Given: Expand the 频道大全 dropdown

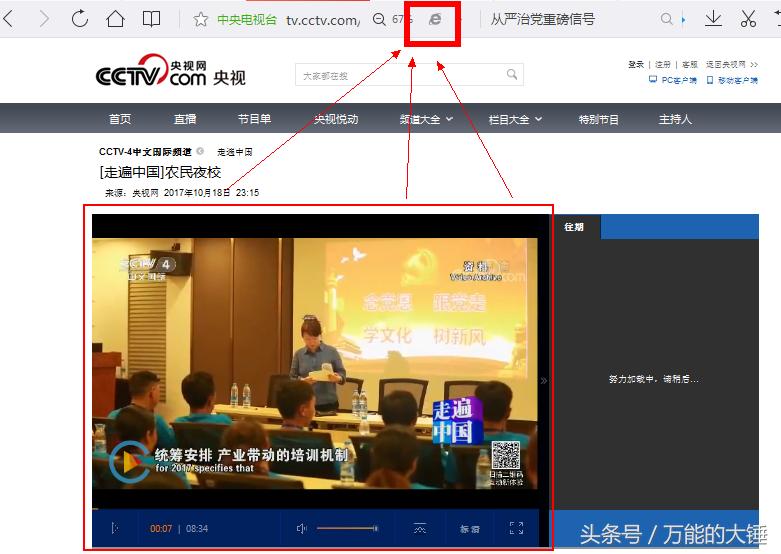Looking at the screenshot, I should tap(426, 119).
